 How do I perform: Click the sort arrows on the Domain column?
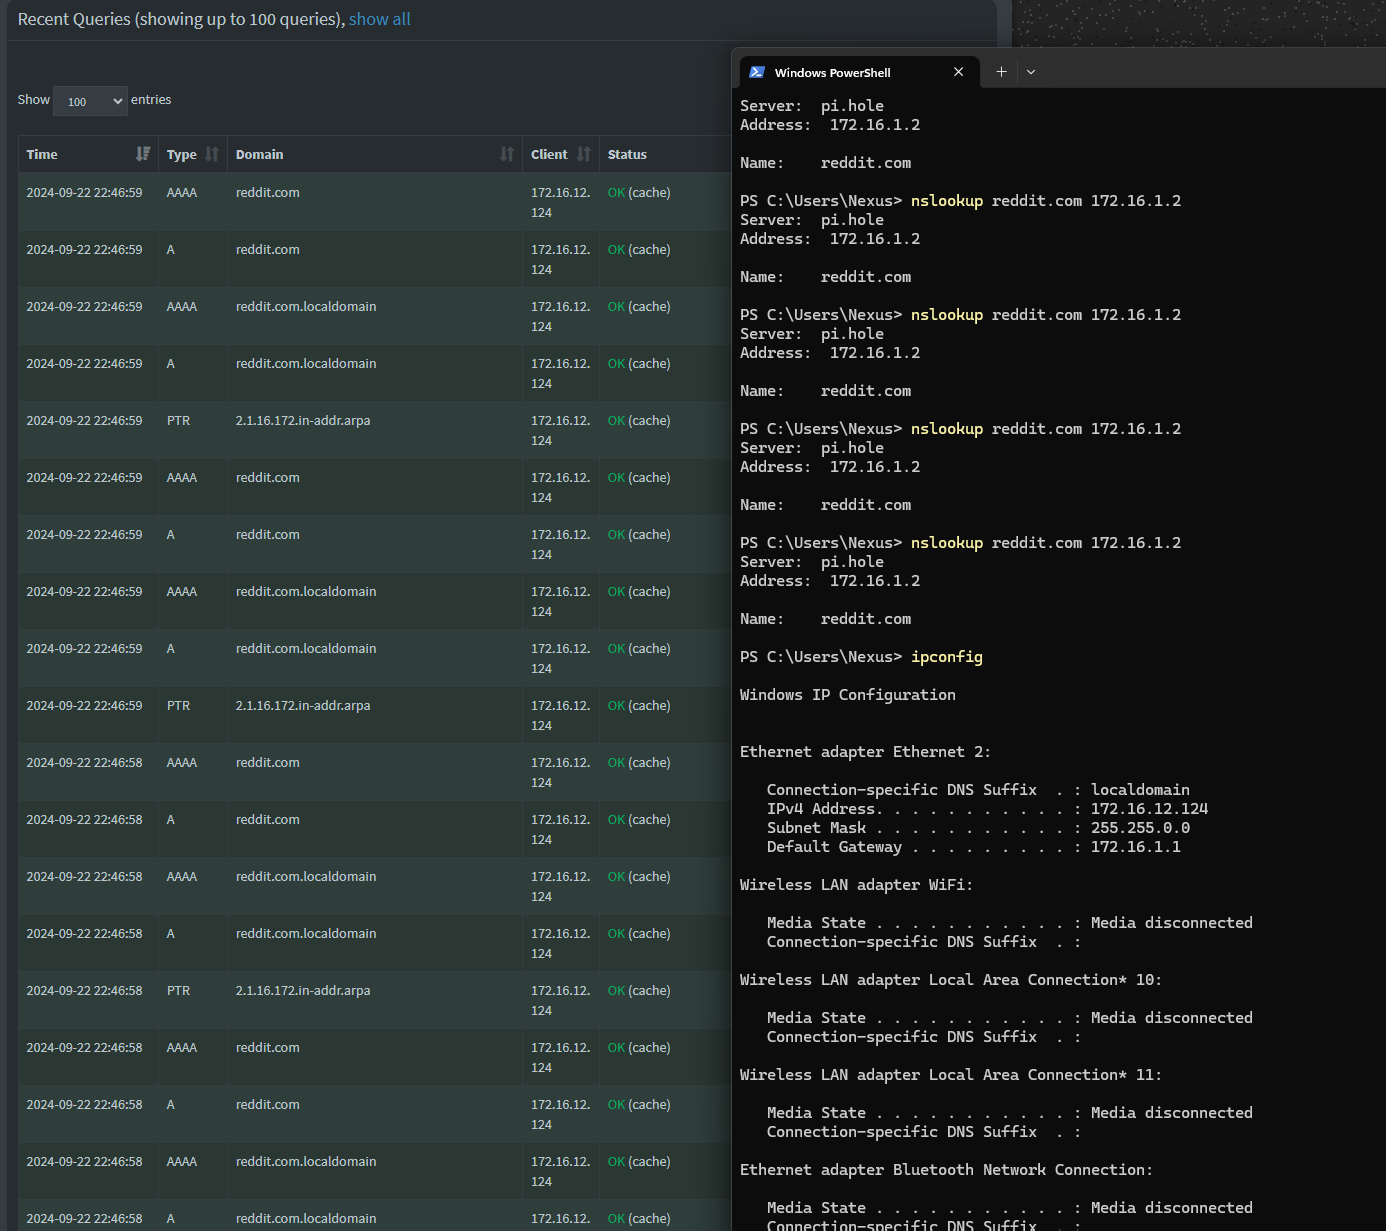tap(506, 154)
